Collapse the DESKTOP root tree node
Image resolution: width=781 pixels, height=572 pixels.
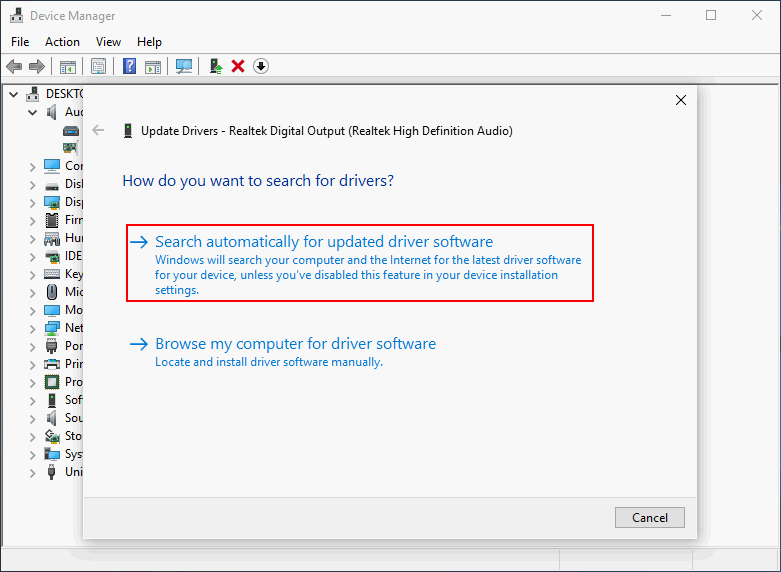pos(13,94)
